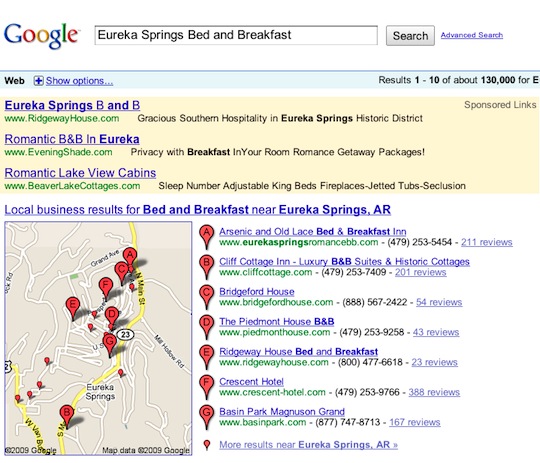Open The Piedmont House B&B listing

tap(277, 321)
